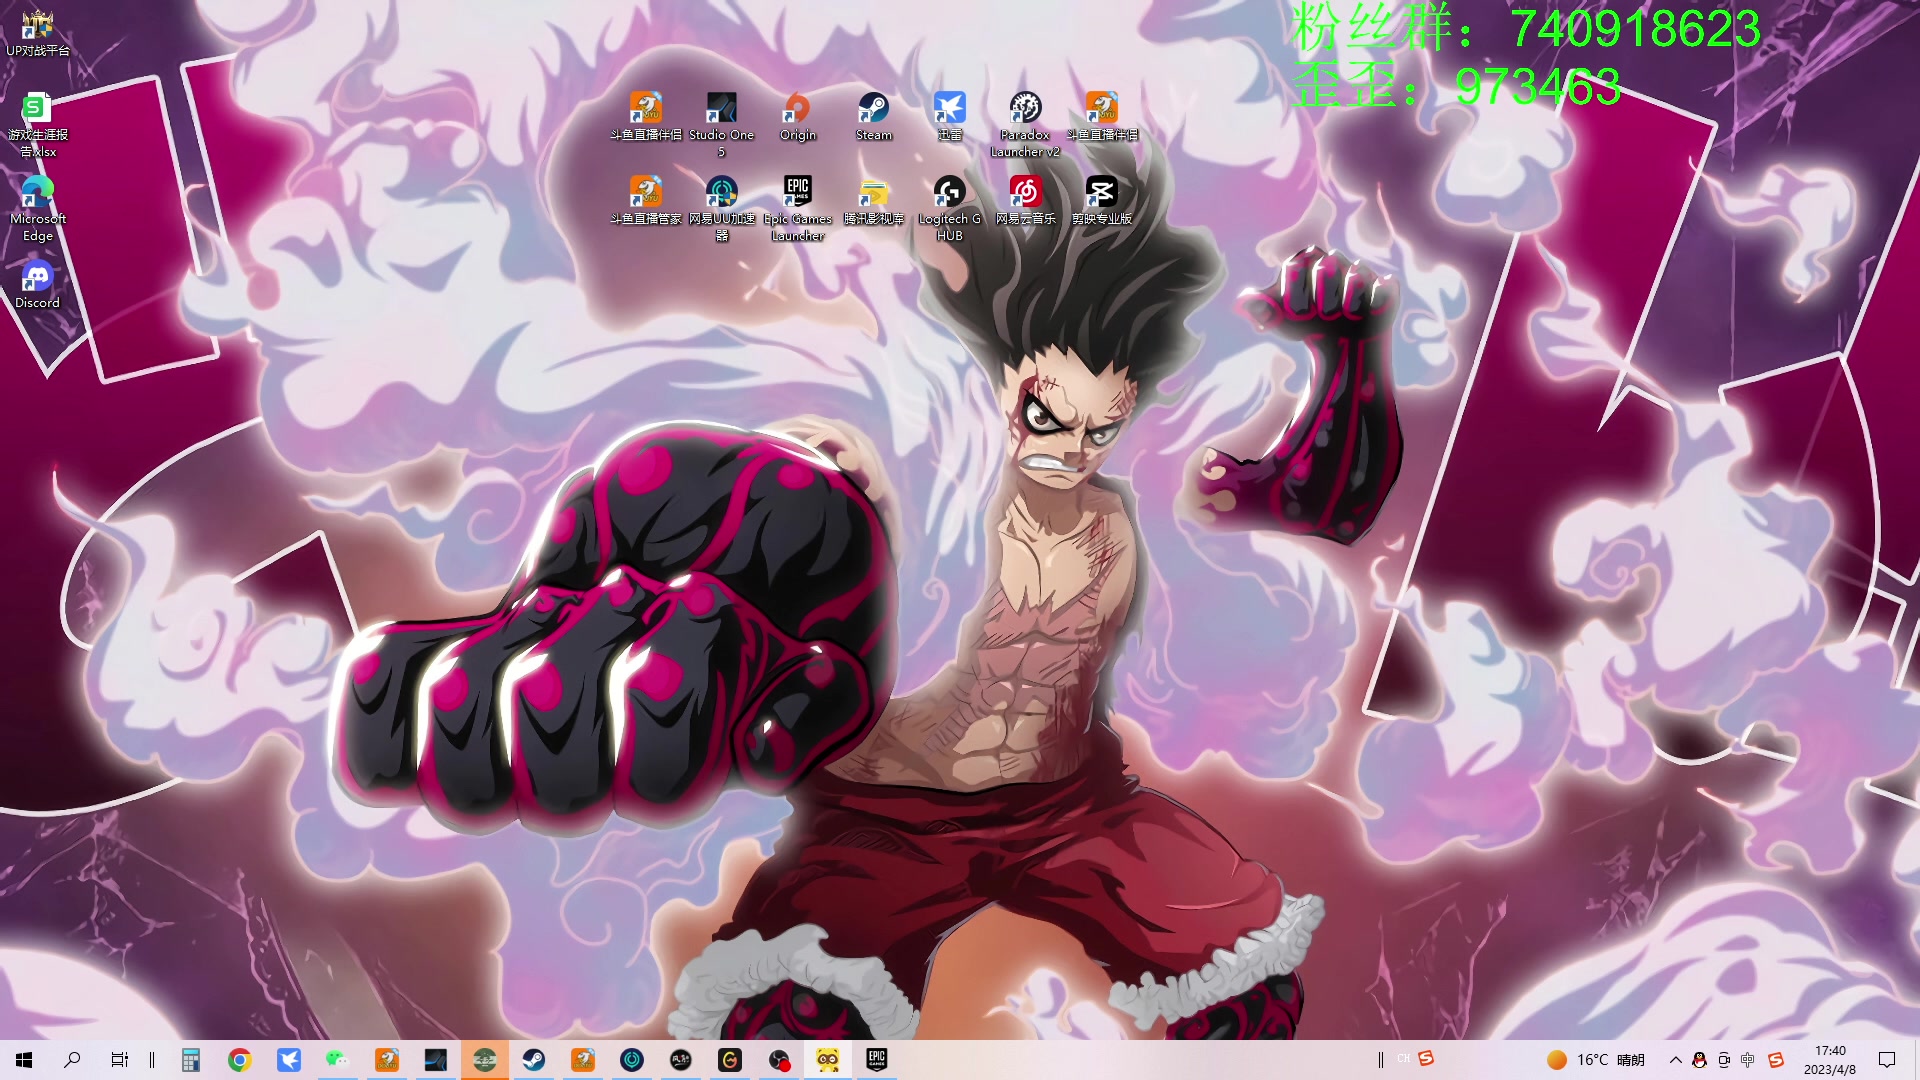Viewport: 1920px width, 1080px height.
Task: Open the Epic Games Launcher desktop shortcut
Action: 798,208
